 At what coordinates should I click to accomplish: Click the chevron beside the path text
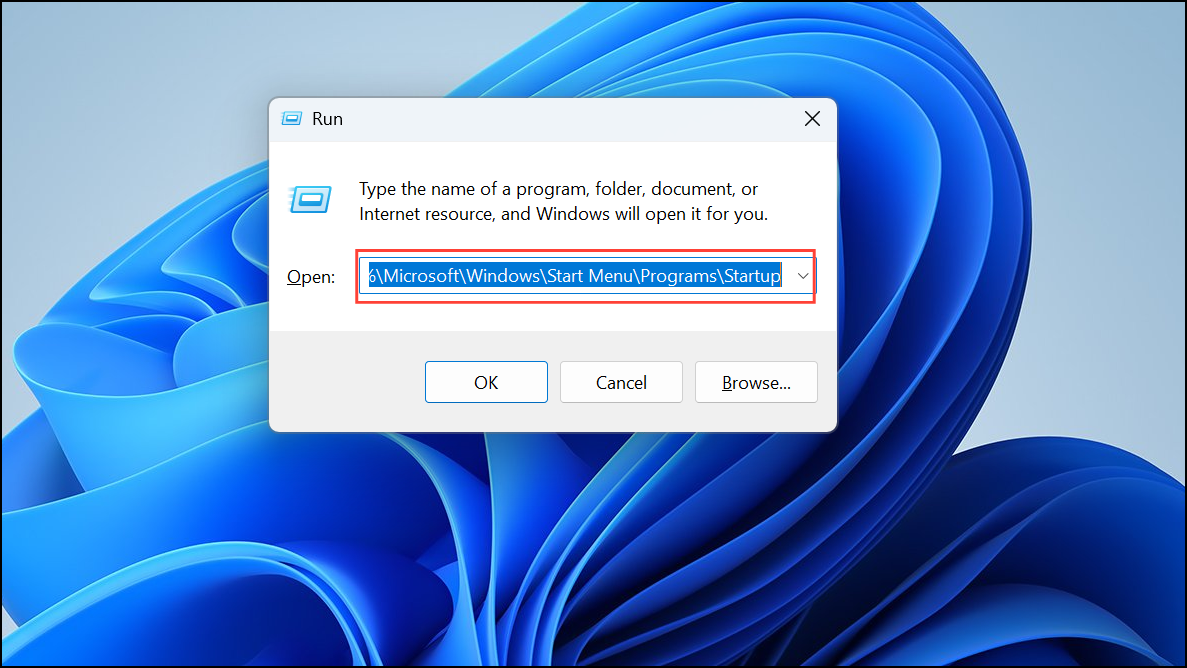[801, 275]
